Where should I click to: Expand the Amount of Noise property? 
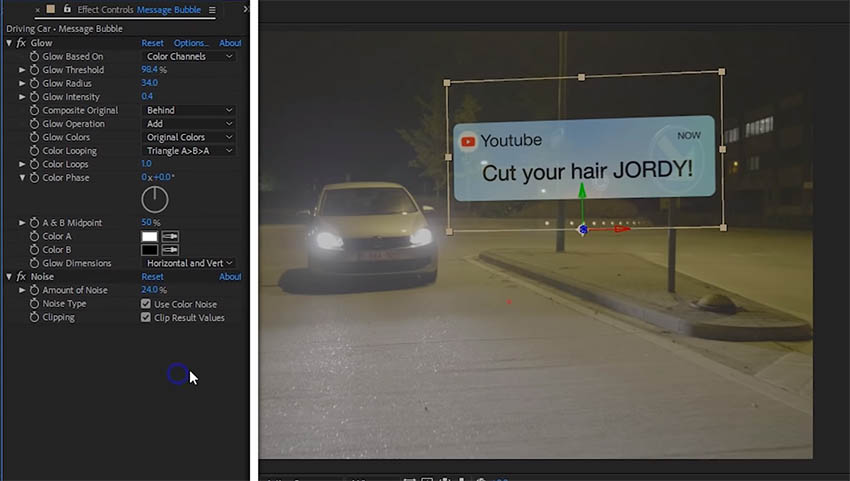click(22, 290)
